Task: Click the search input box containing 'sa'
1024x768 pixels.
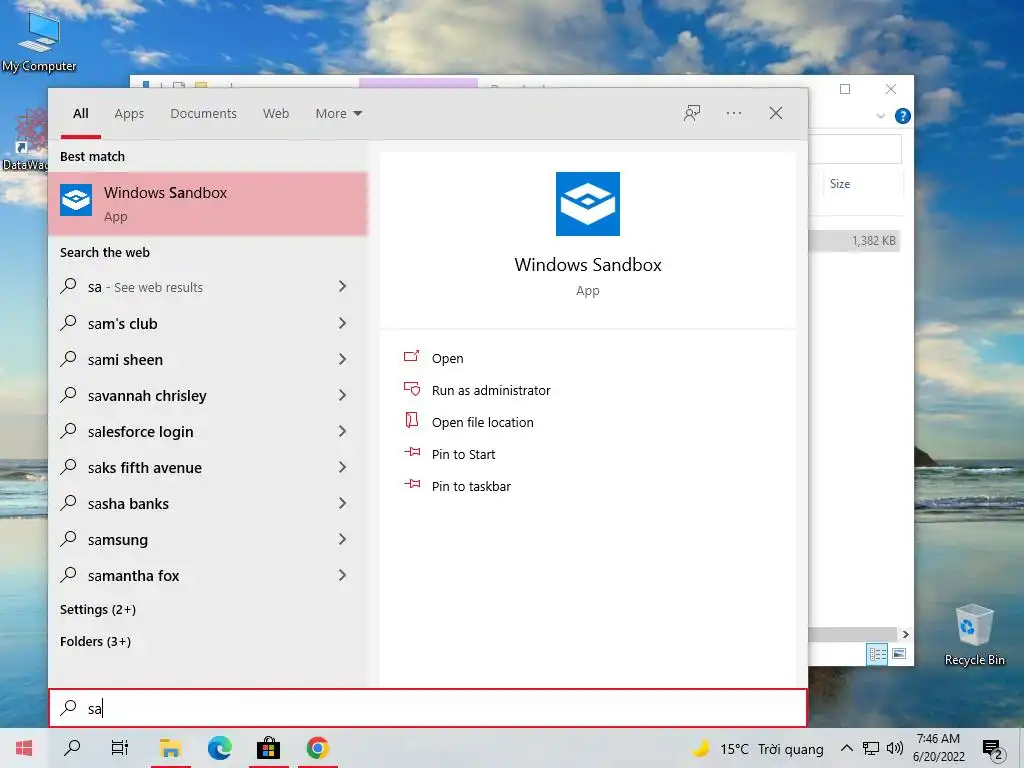Action: pos(428,708)
